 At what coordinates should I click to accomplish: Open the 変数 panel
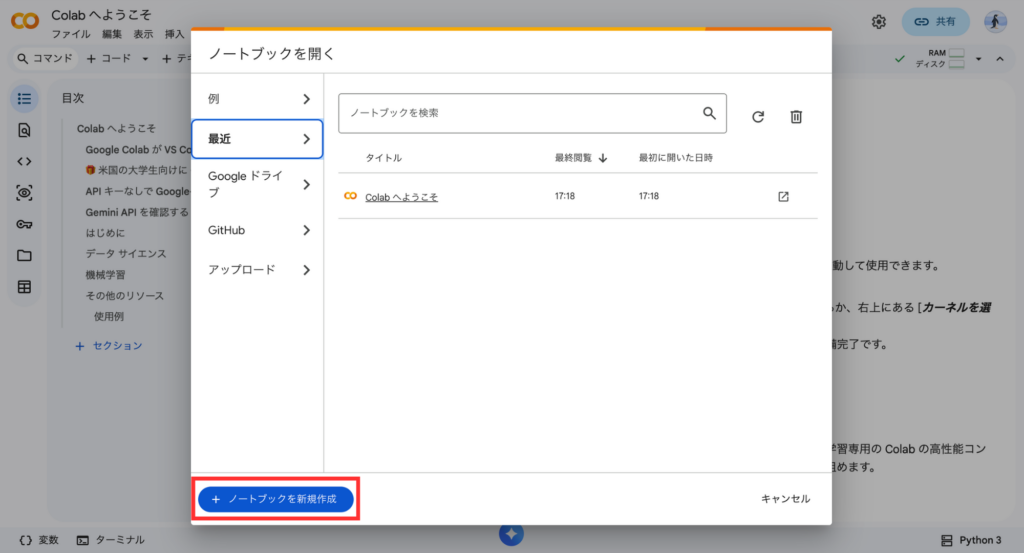coord(39,541)
